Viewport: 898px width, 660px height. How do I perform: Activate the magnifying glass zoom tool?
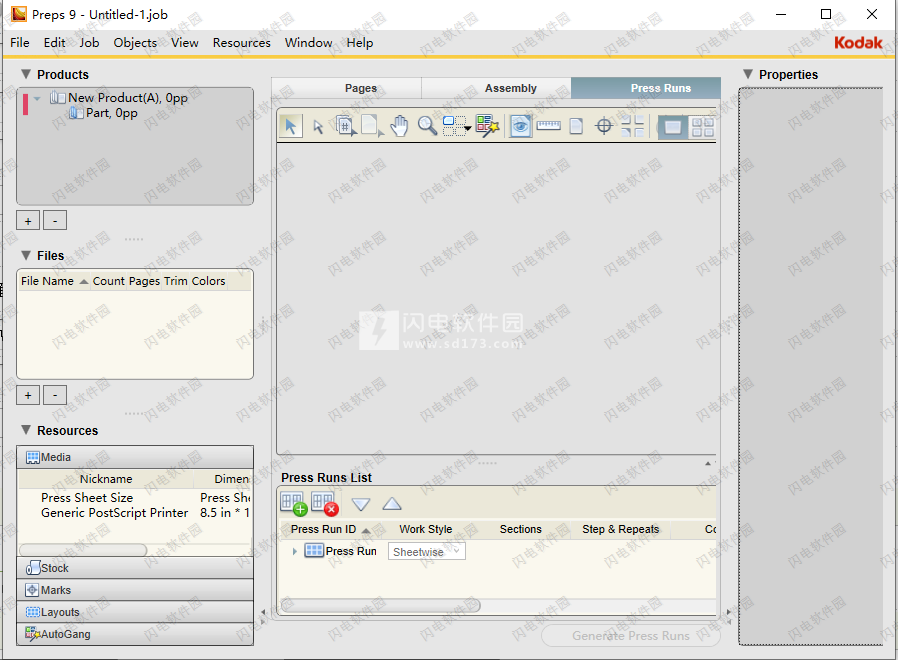427,126
